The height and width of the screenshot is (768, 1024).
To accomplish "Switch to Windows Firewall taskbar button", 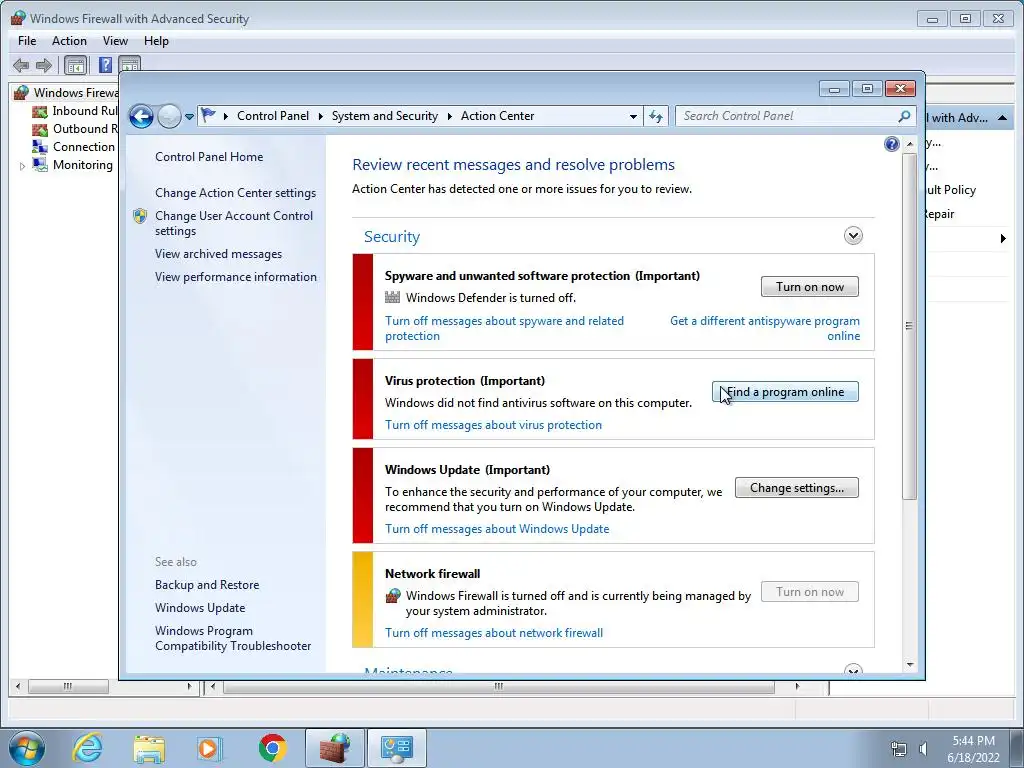I will click(x=334, y=748).
